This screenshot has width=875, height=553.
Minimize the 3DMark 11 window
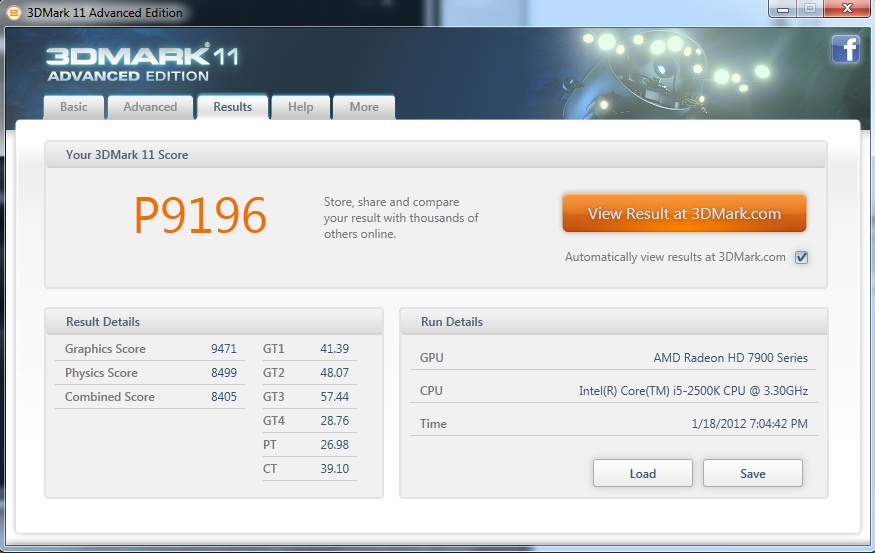click(x=782, y=8)
